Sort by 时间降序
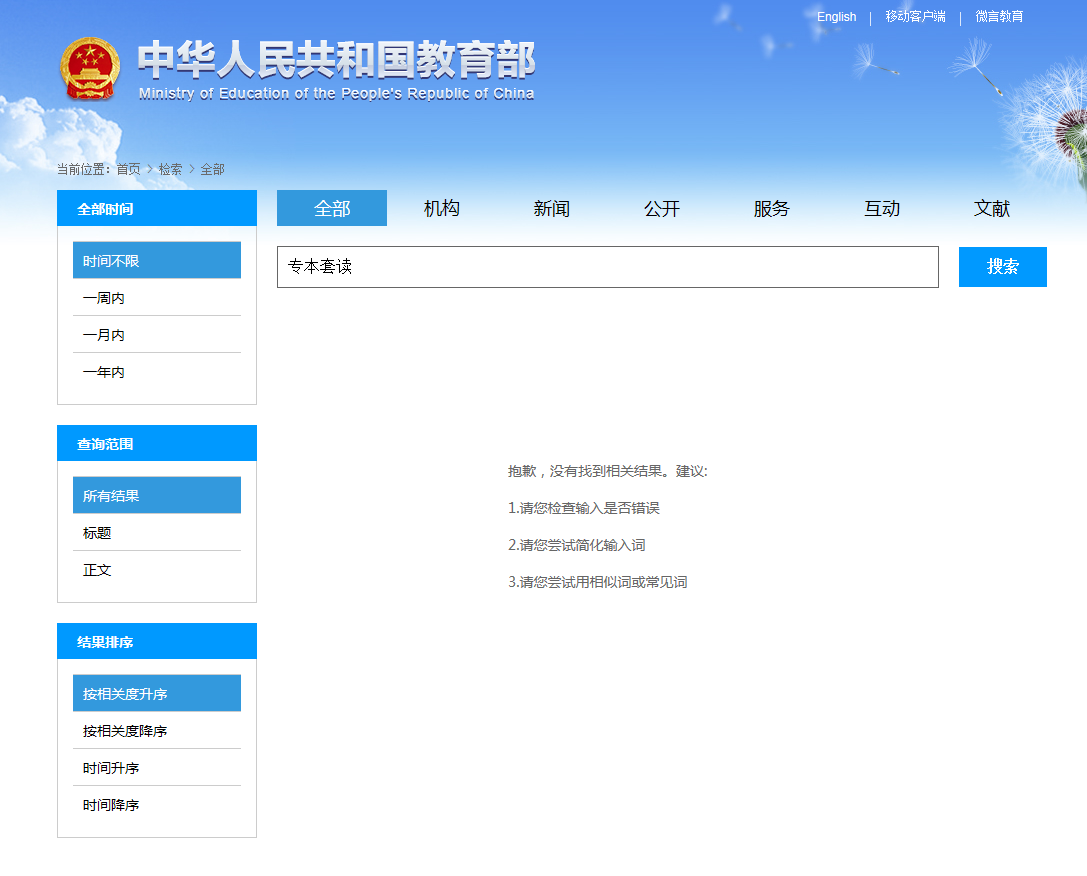 [157, 805]
